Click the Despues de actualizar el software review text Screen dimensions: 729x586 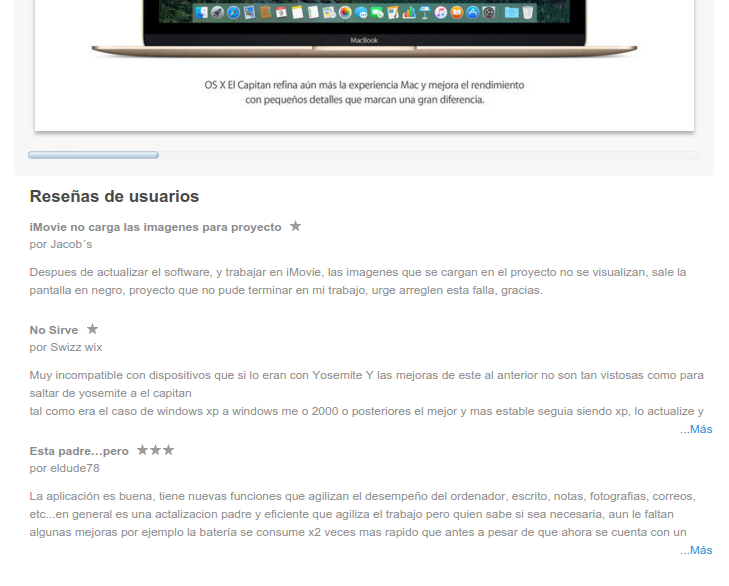(358, 281)
